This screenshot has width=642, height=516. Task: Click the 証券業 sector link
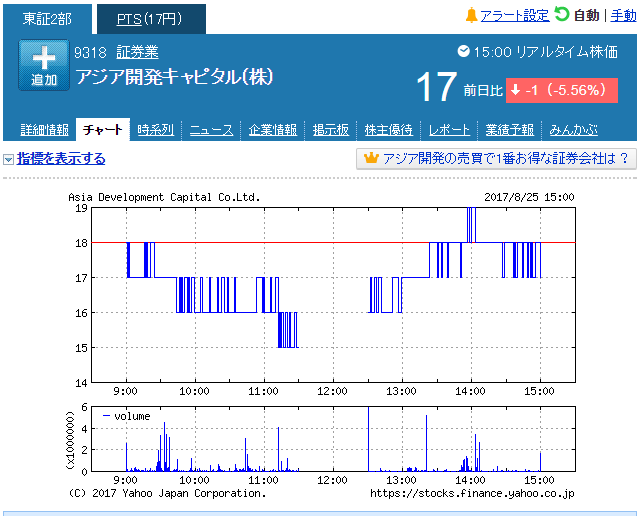137,52
